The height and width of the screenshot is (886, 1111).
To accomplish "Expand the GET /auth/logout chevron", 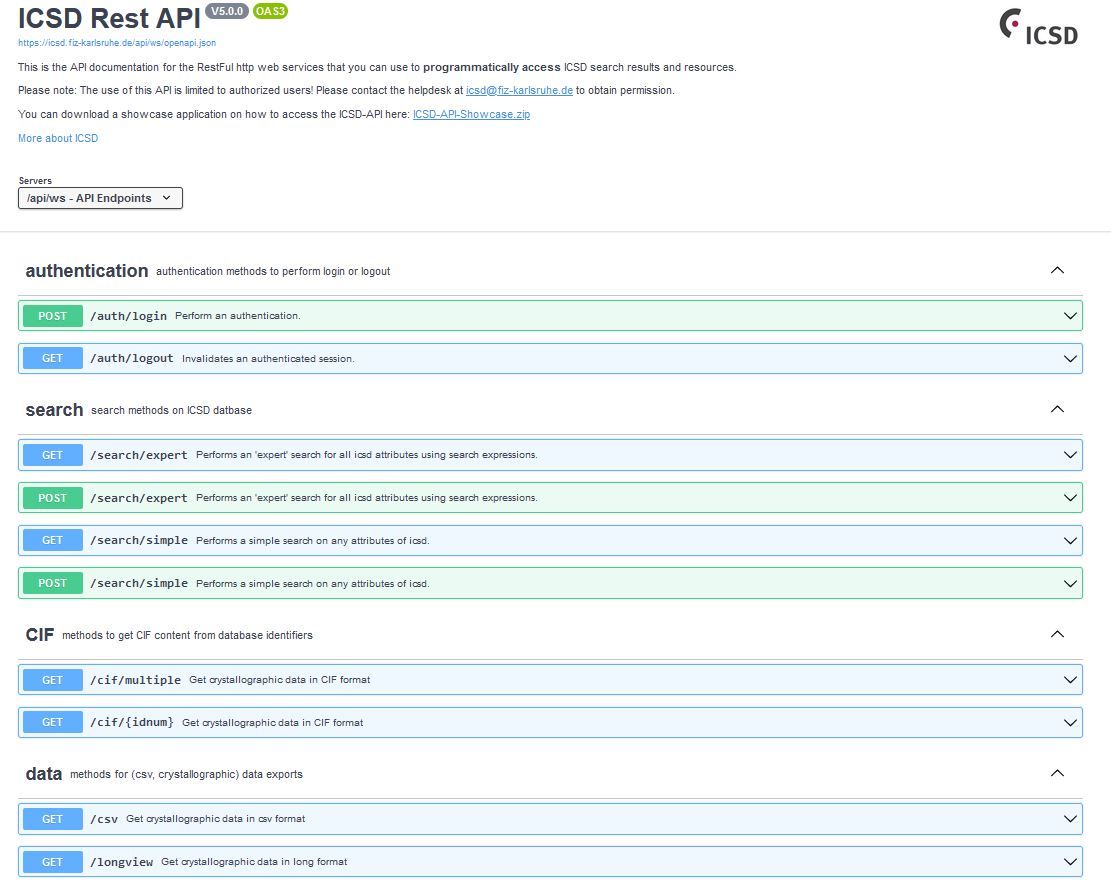I will click(1070, 359).
